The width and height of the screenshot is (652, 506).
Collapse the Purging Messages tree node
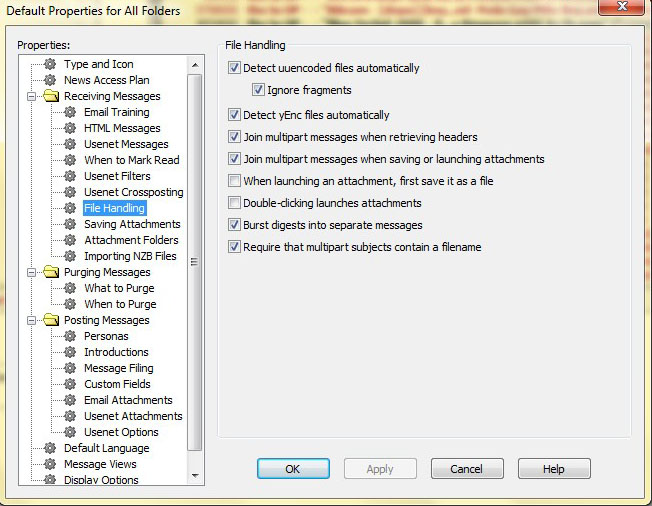pyautogui.click(x=32, y=272)
